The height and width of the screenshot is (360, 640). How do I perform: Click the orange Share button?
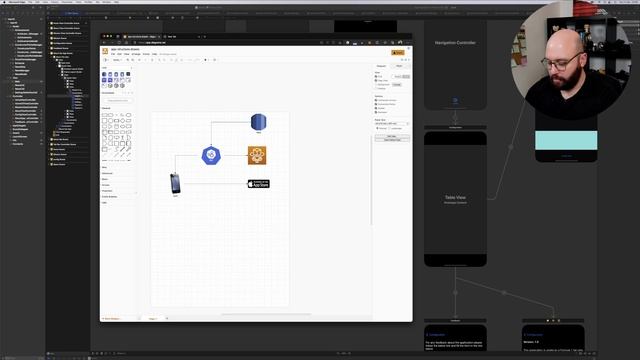pos(398,53)
